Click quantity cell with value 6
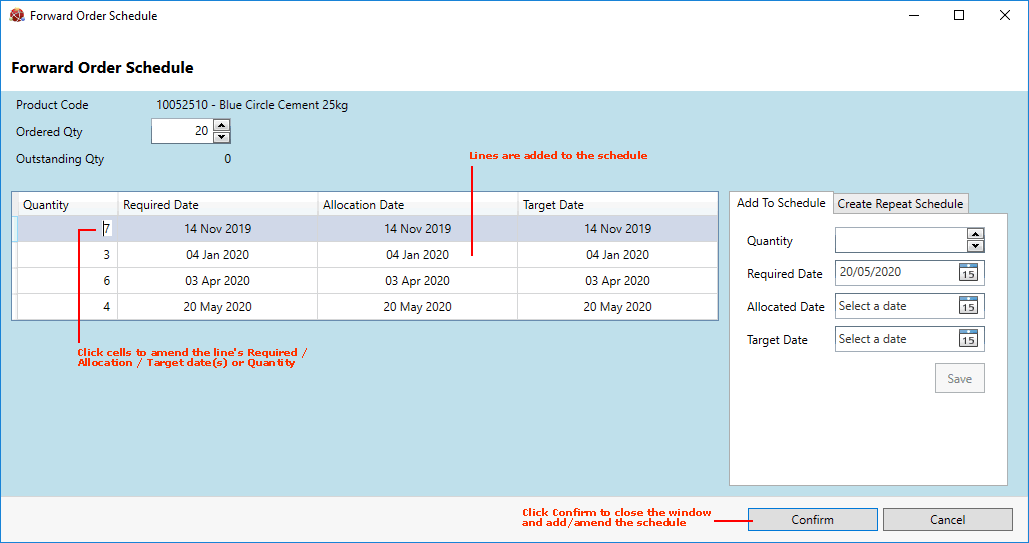Viewport: 1029px width, 543px height. coord(68,280)
